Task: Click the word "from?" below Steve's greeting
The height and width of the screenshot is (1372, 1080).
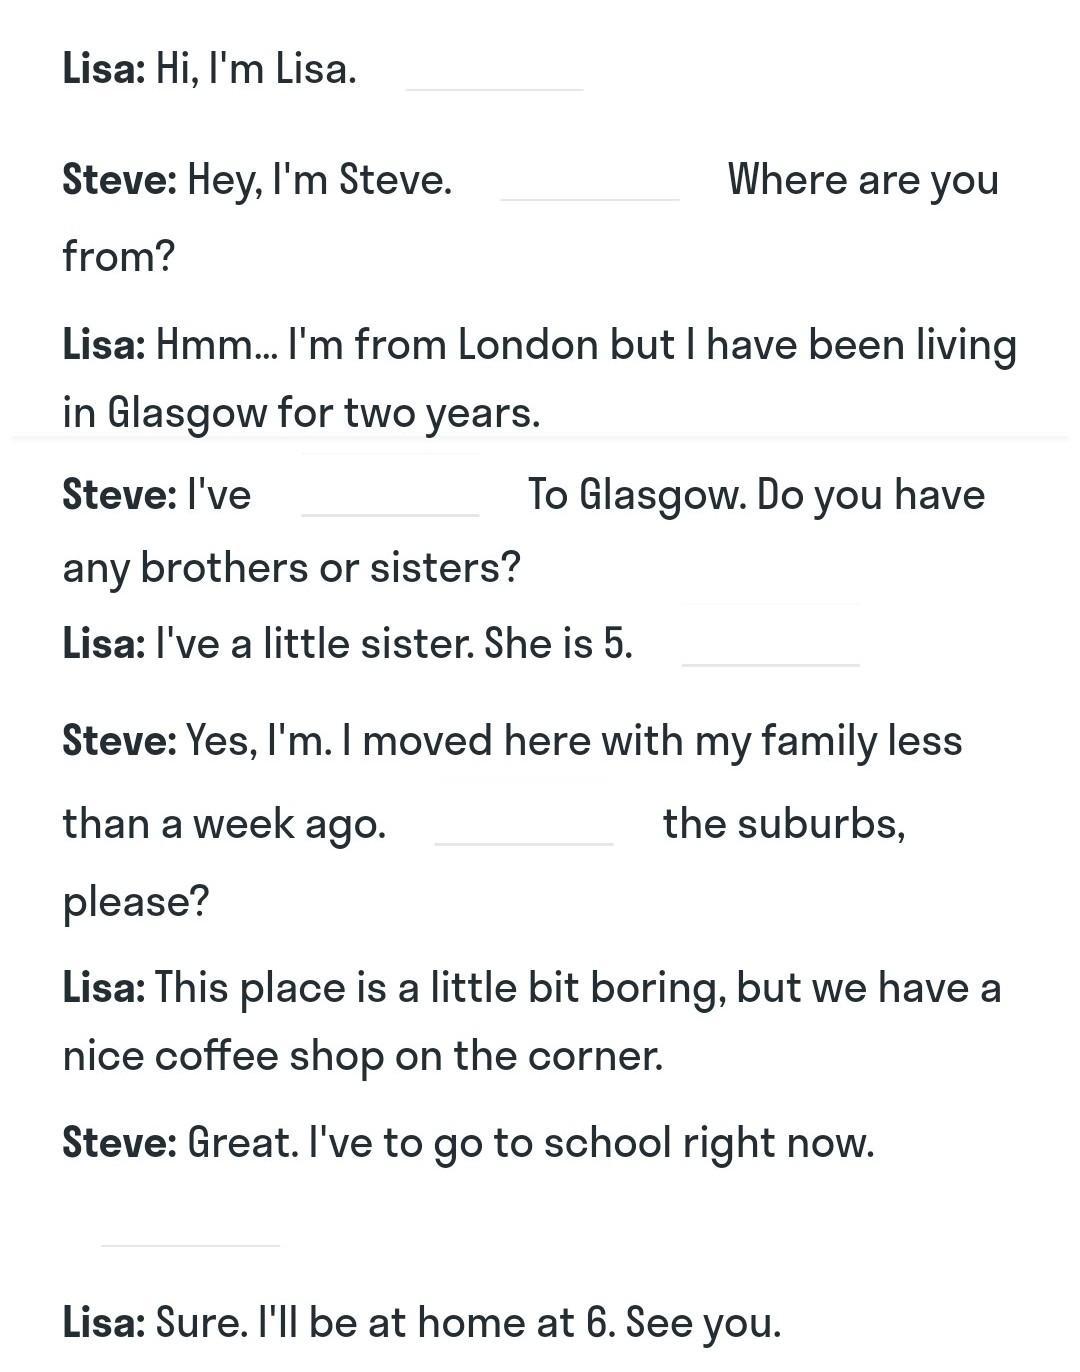Action: point(118,256)
